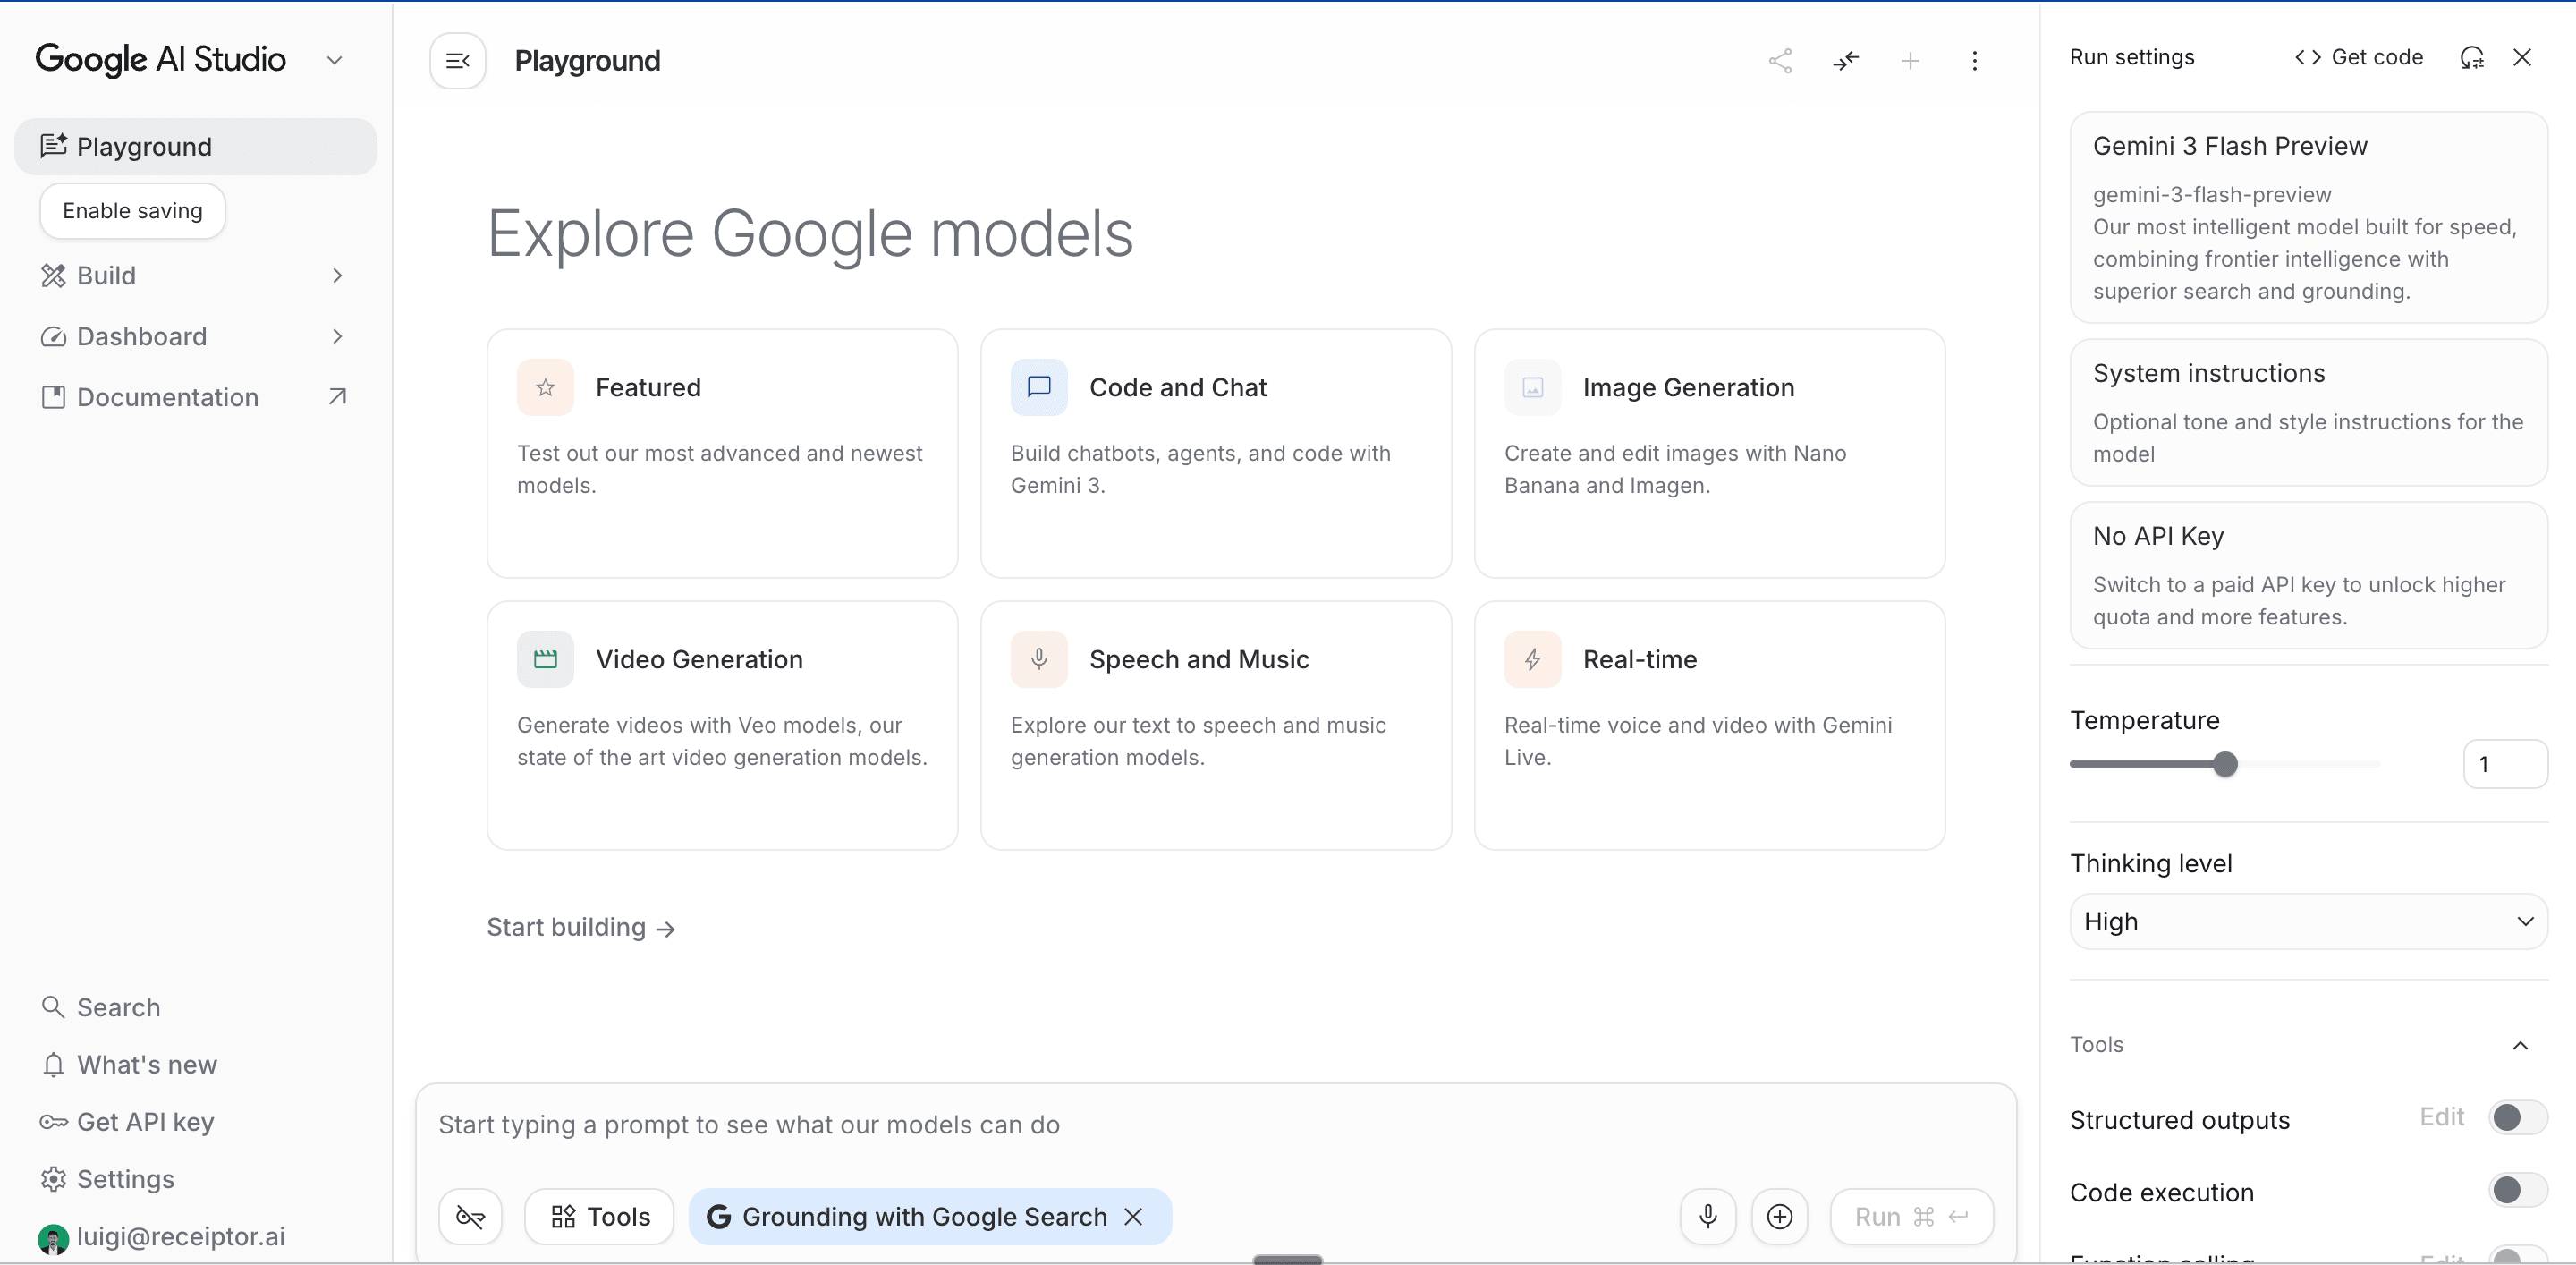The height and width of the screenshot is (1265, 2576).
Task: Click the crossed-out eye temporary chat icon
Action: click(470, 1216)
